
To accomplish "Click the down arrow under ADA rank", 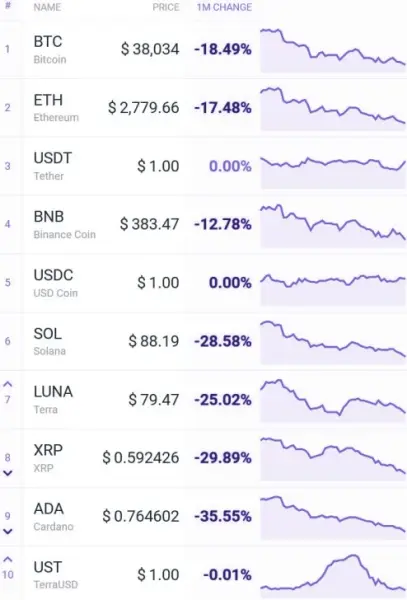I will 8,532.
